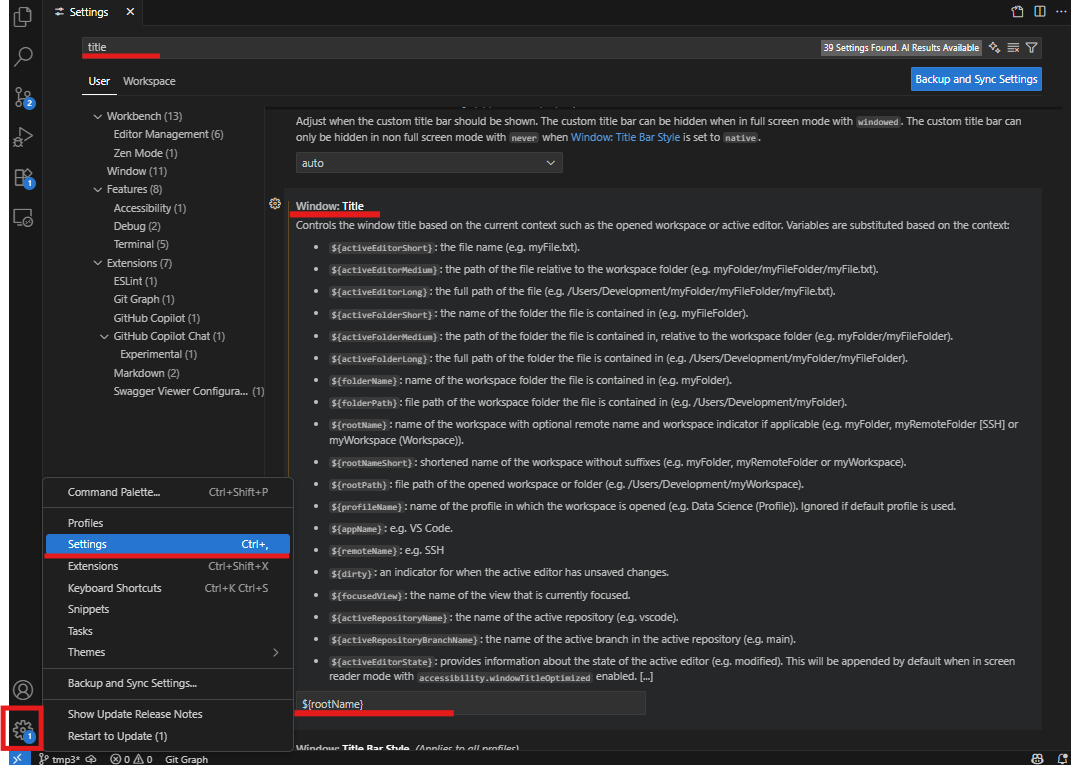Choose Snippets in the manage menu
The image size is (1071, 765).
(168, 609)
